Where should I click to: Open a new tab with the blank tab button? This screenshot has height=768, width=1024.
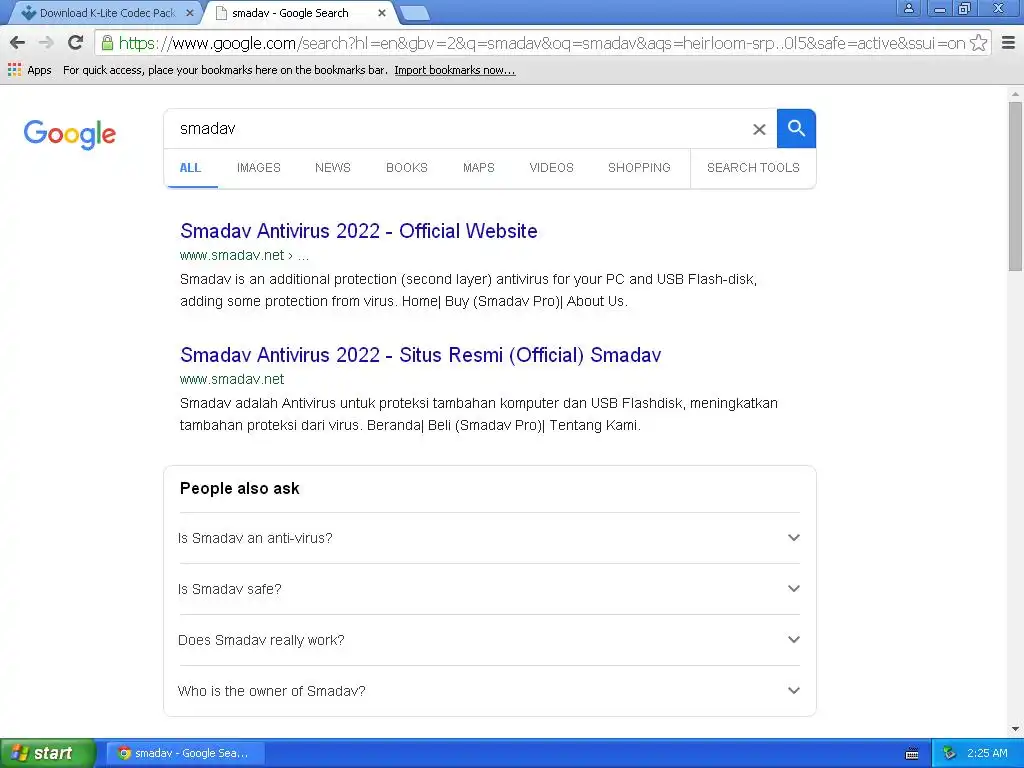(x=413, y=13)
